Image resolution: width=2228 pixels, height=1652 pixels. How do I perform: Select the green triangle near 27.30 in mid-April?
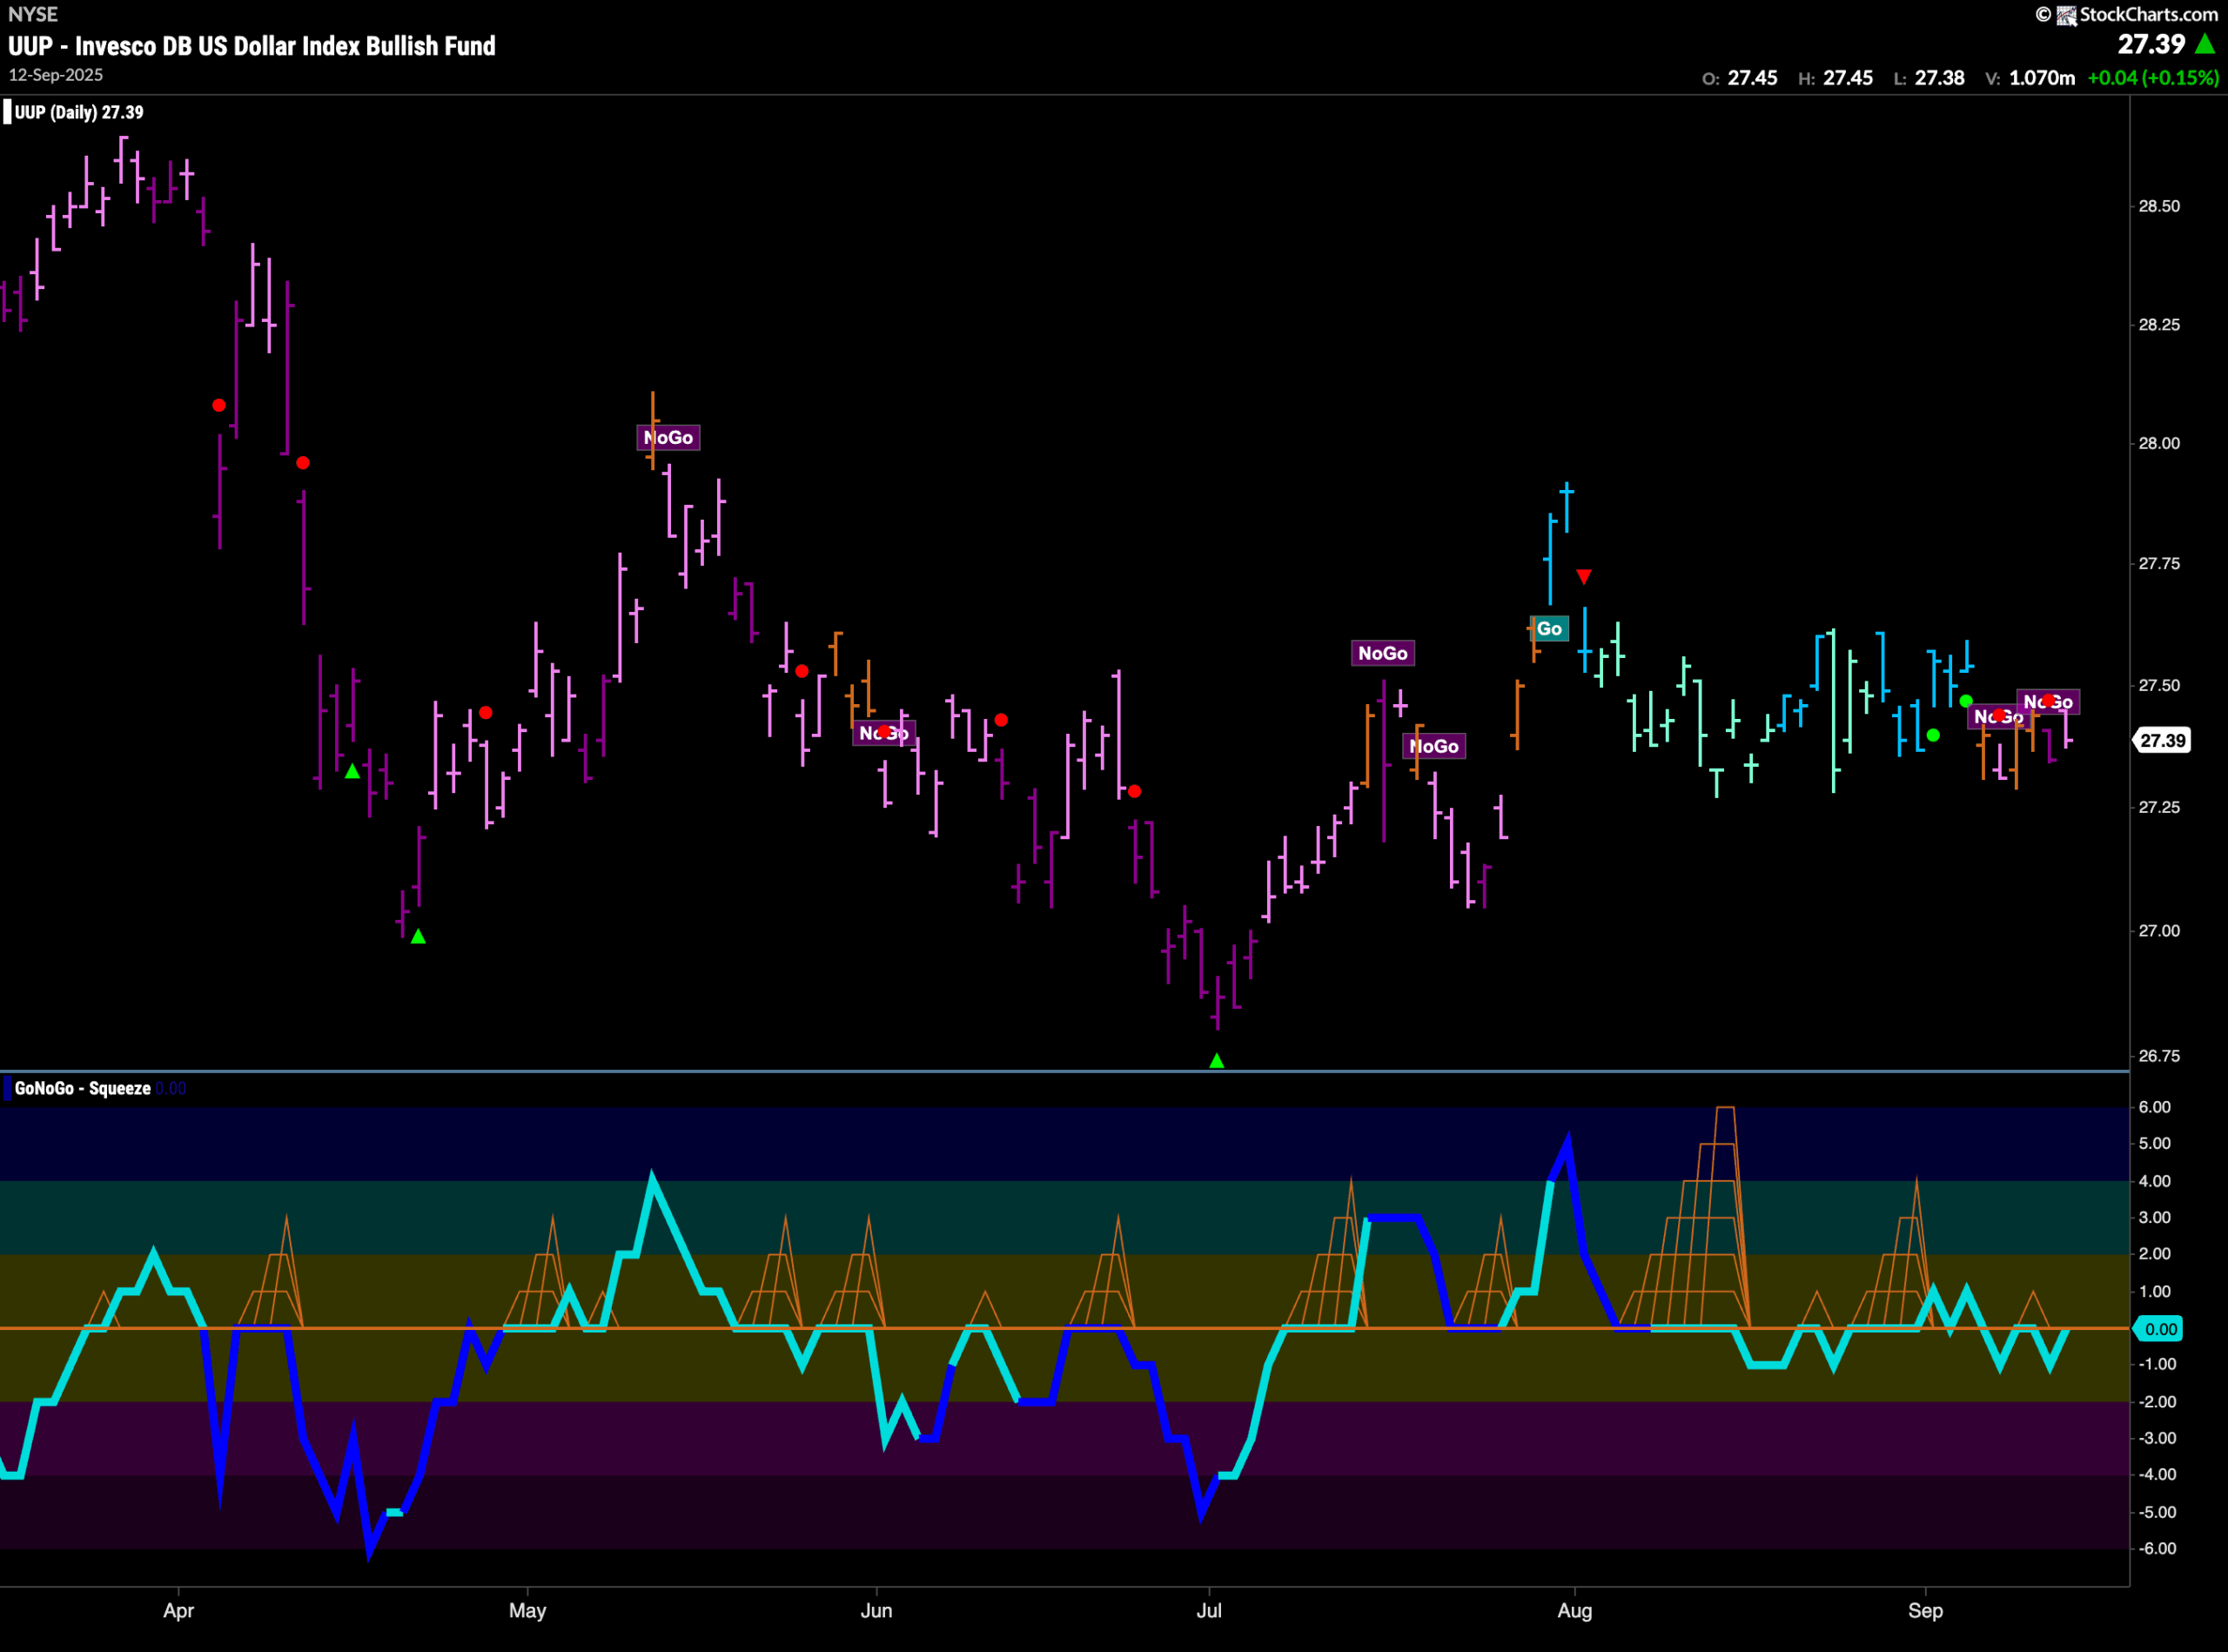pyautogui.click(x=352, y=771)
